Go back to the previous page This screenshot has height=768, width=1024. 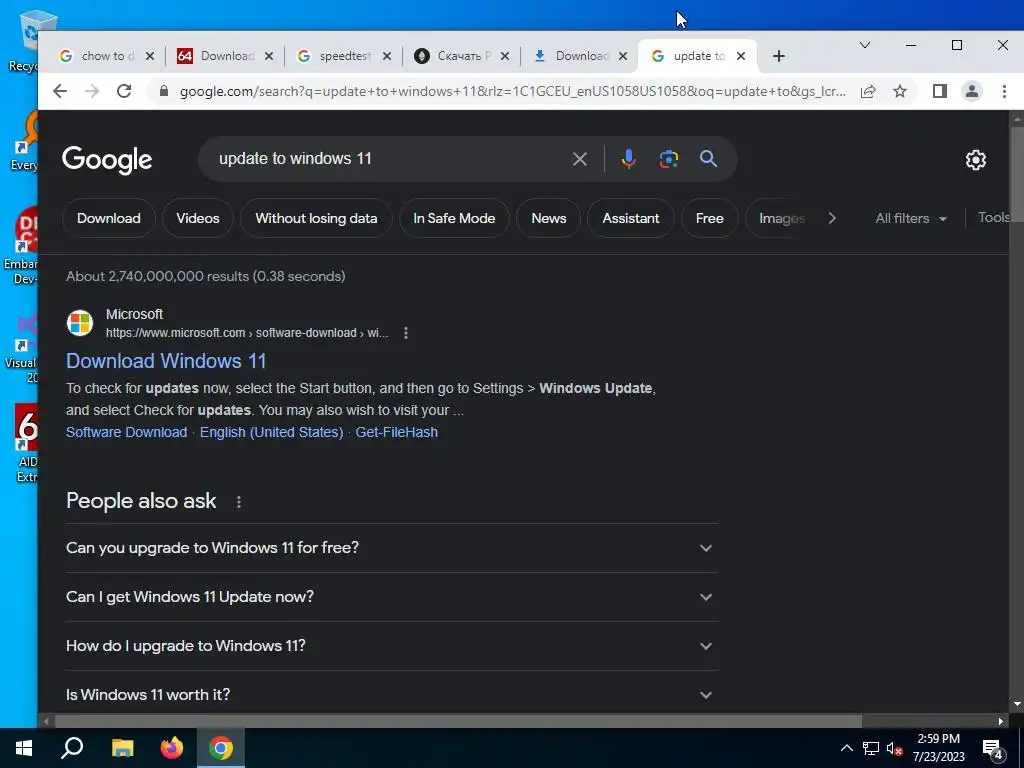pos(60,91)
